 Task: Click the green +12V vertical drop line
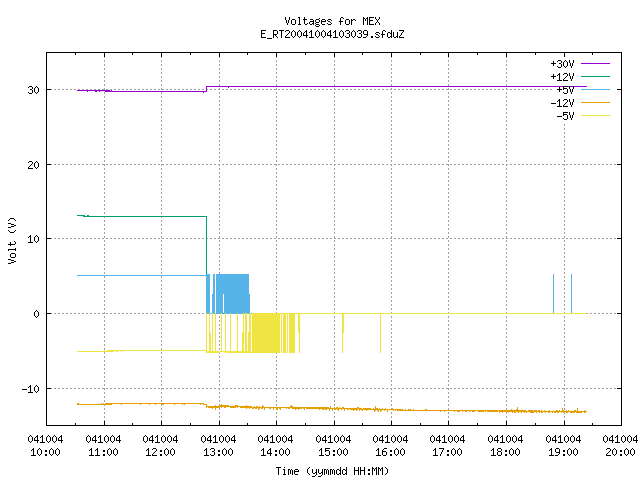(x=207, y=245)
